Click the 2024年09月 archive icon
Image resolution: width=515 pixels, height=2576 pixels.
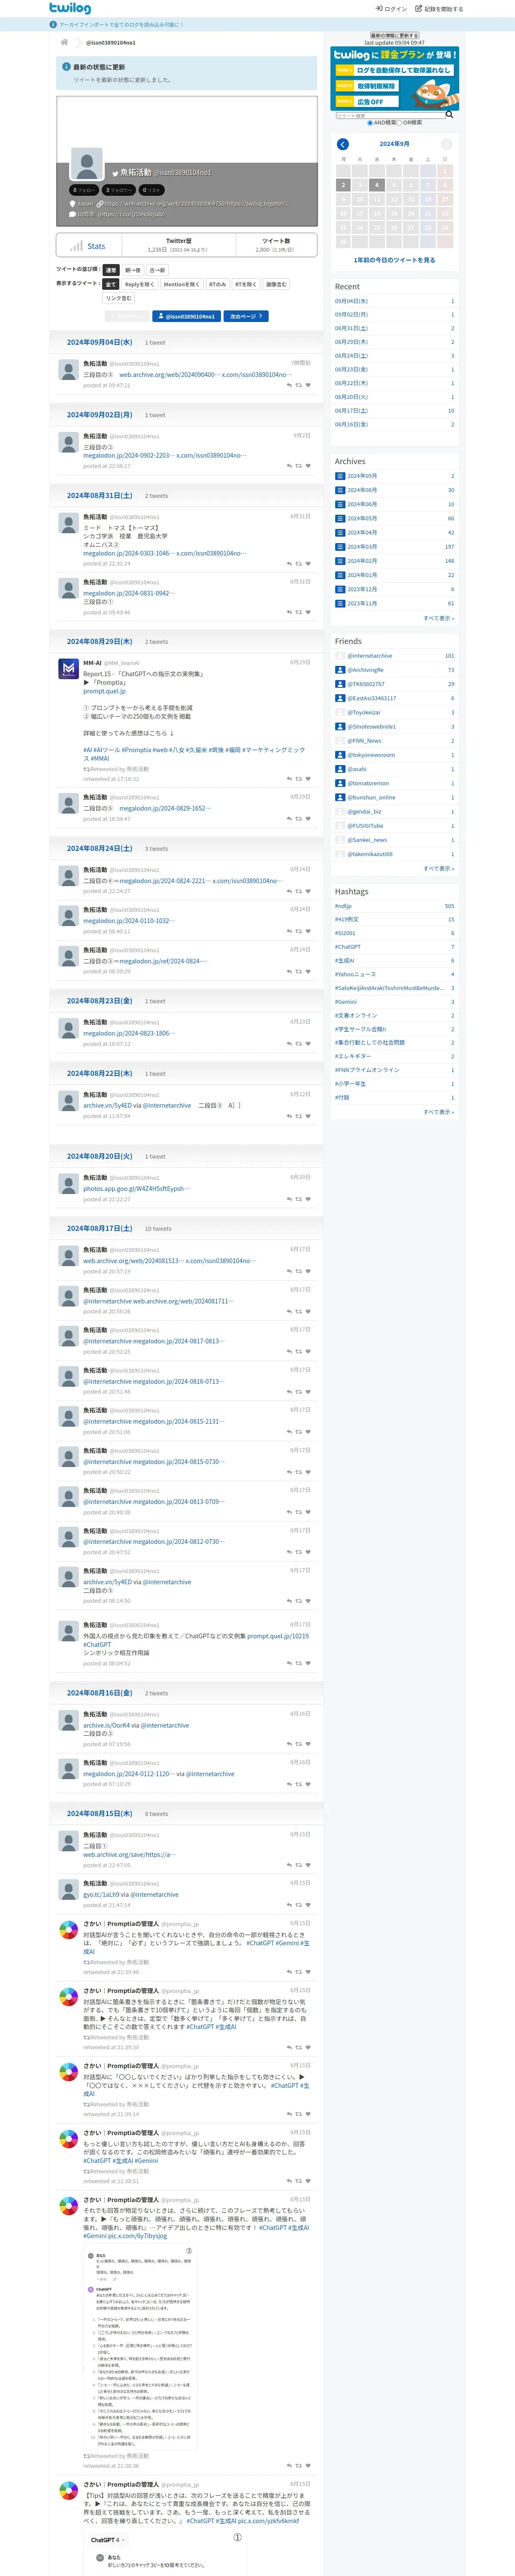tap(339, 476)
